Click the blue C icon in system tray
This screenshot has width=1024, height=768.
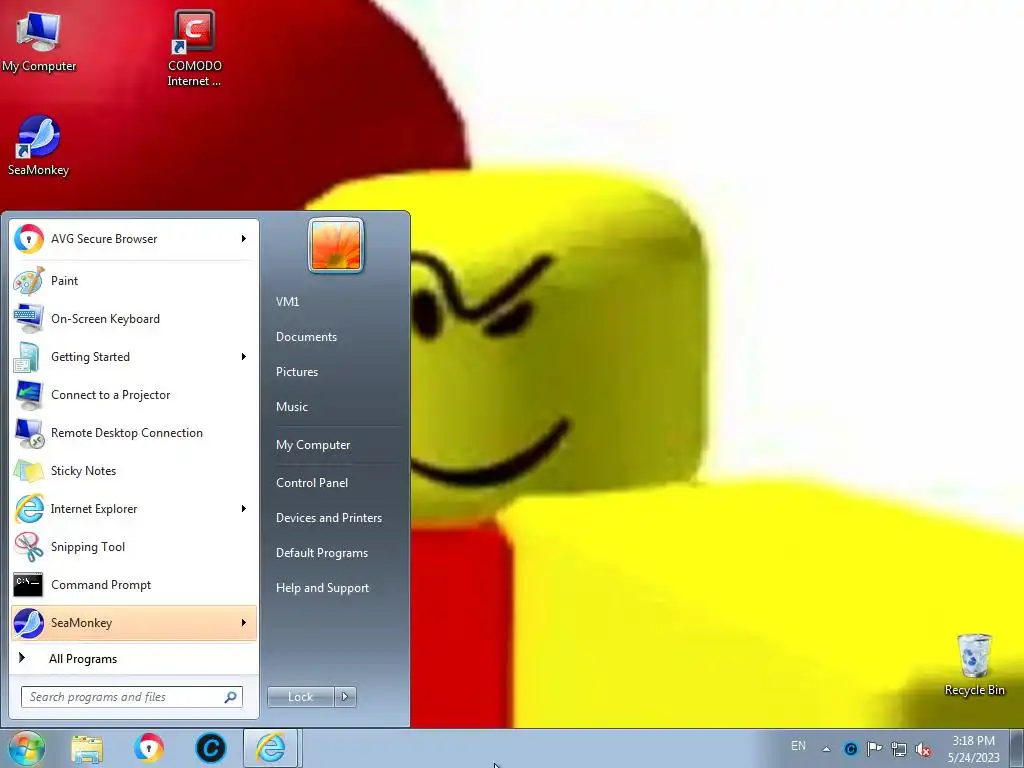(850, 749)
